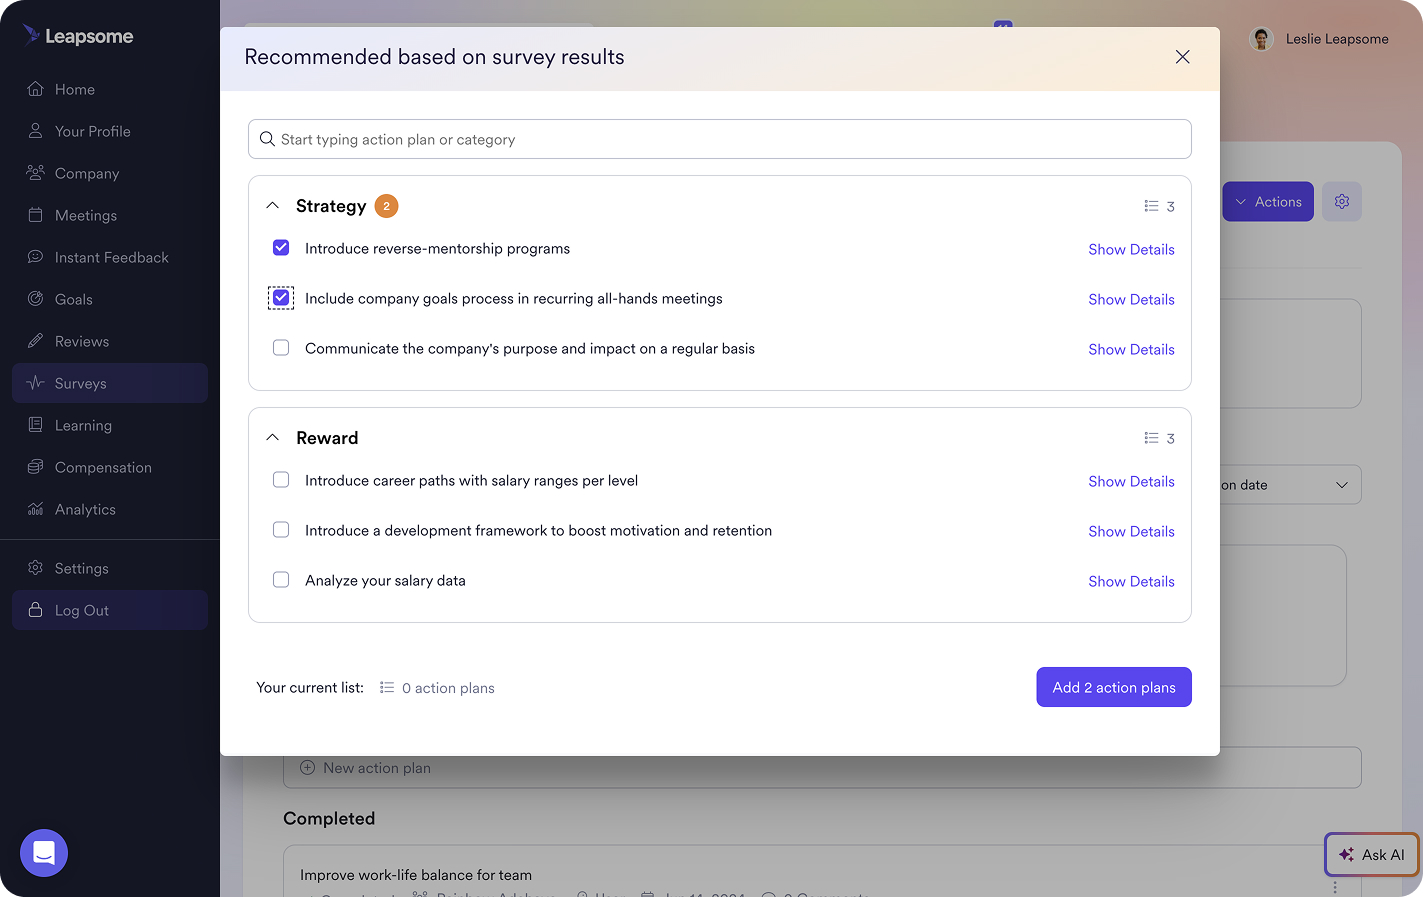The image size is (1423, 897).
Task: Click the gear icon next to Actions
Action: pos(1341,201)
